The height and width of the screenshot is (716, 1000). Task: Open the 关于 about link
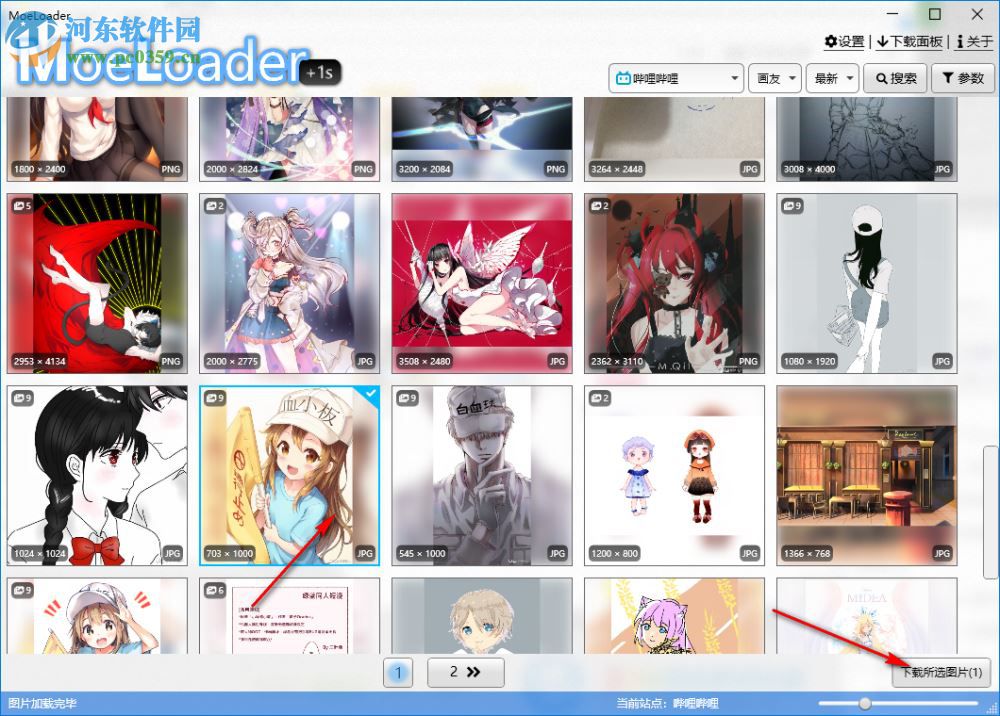[974, 41]
